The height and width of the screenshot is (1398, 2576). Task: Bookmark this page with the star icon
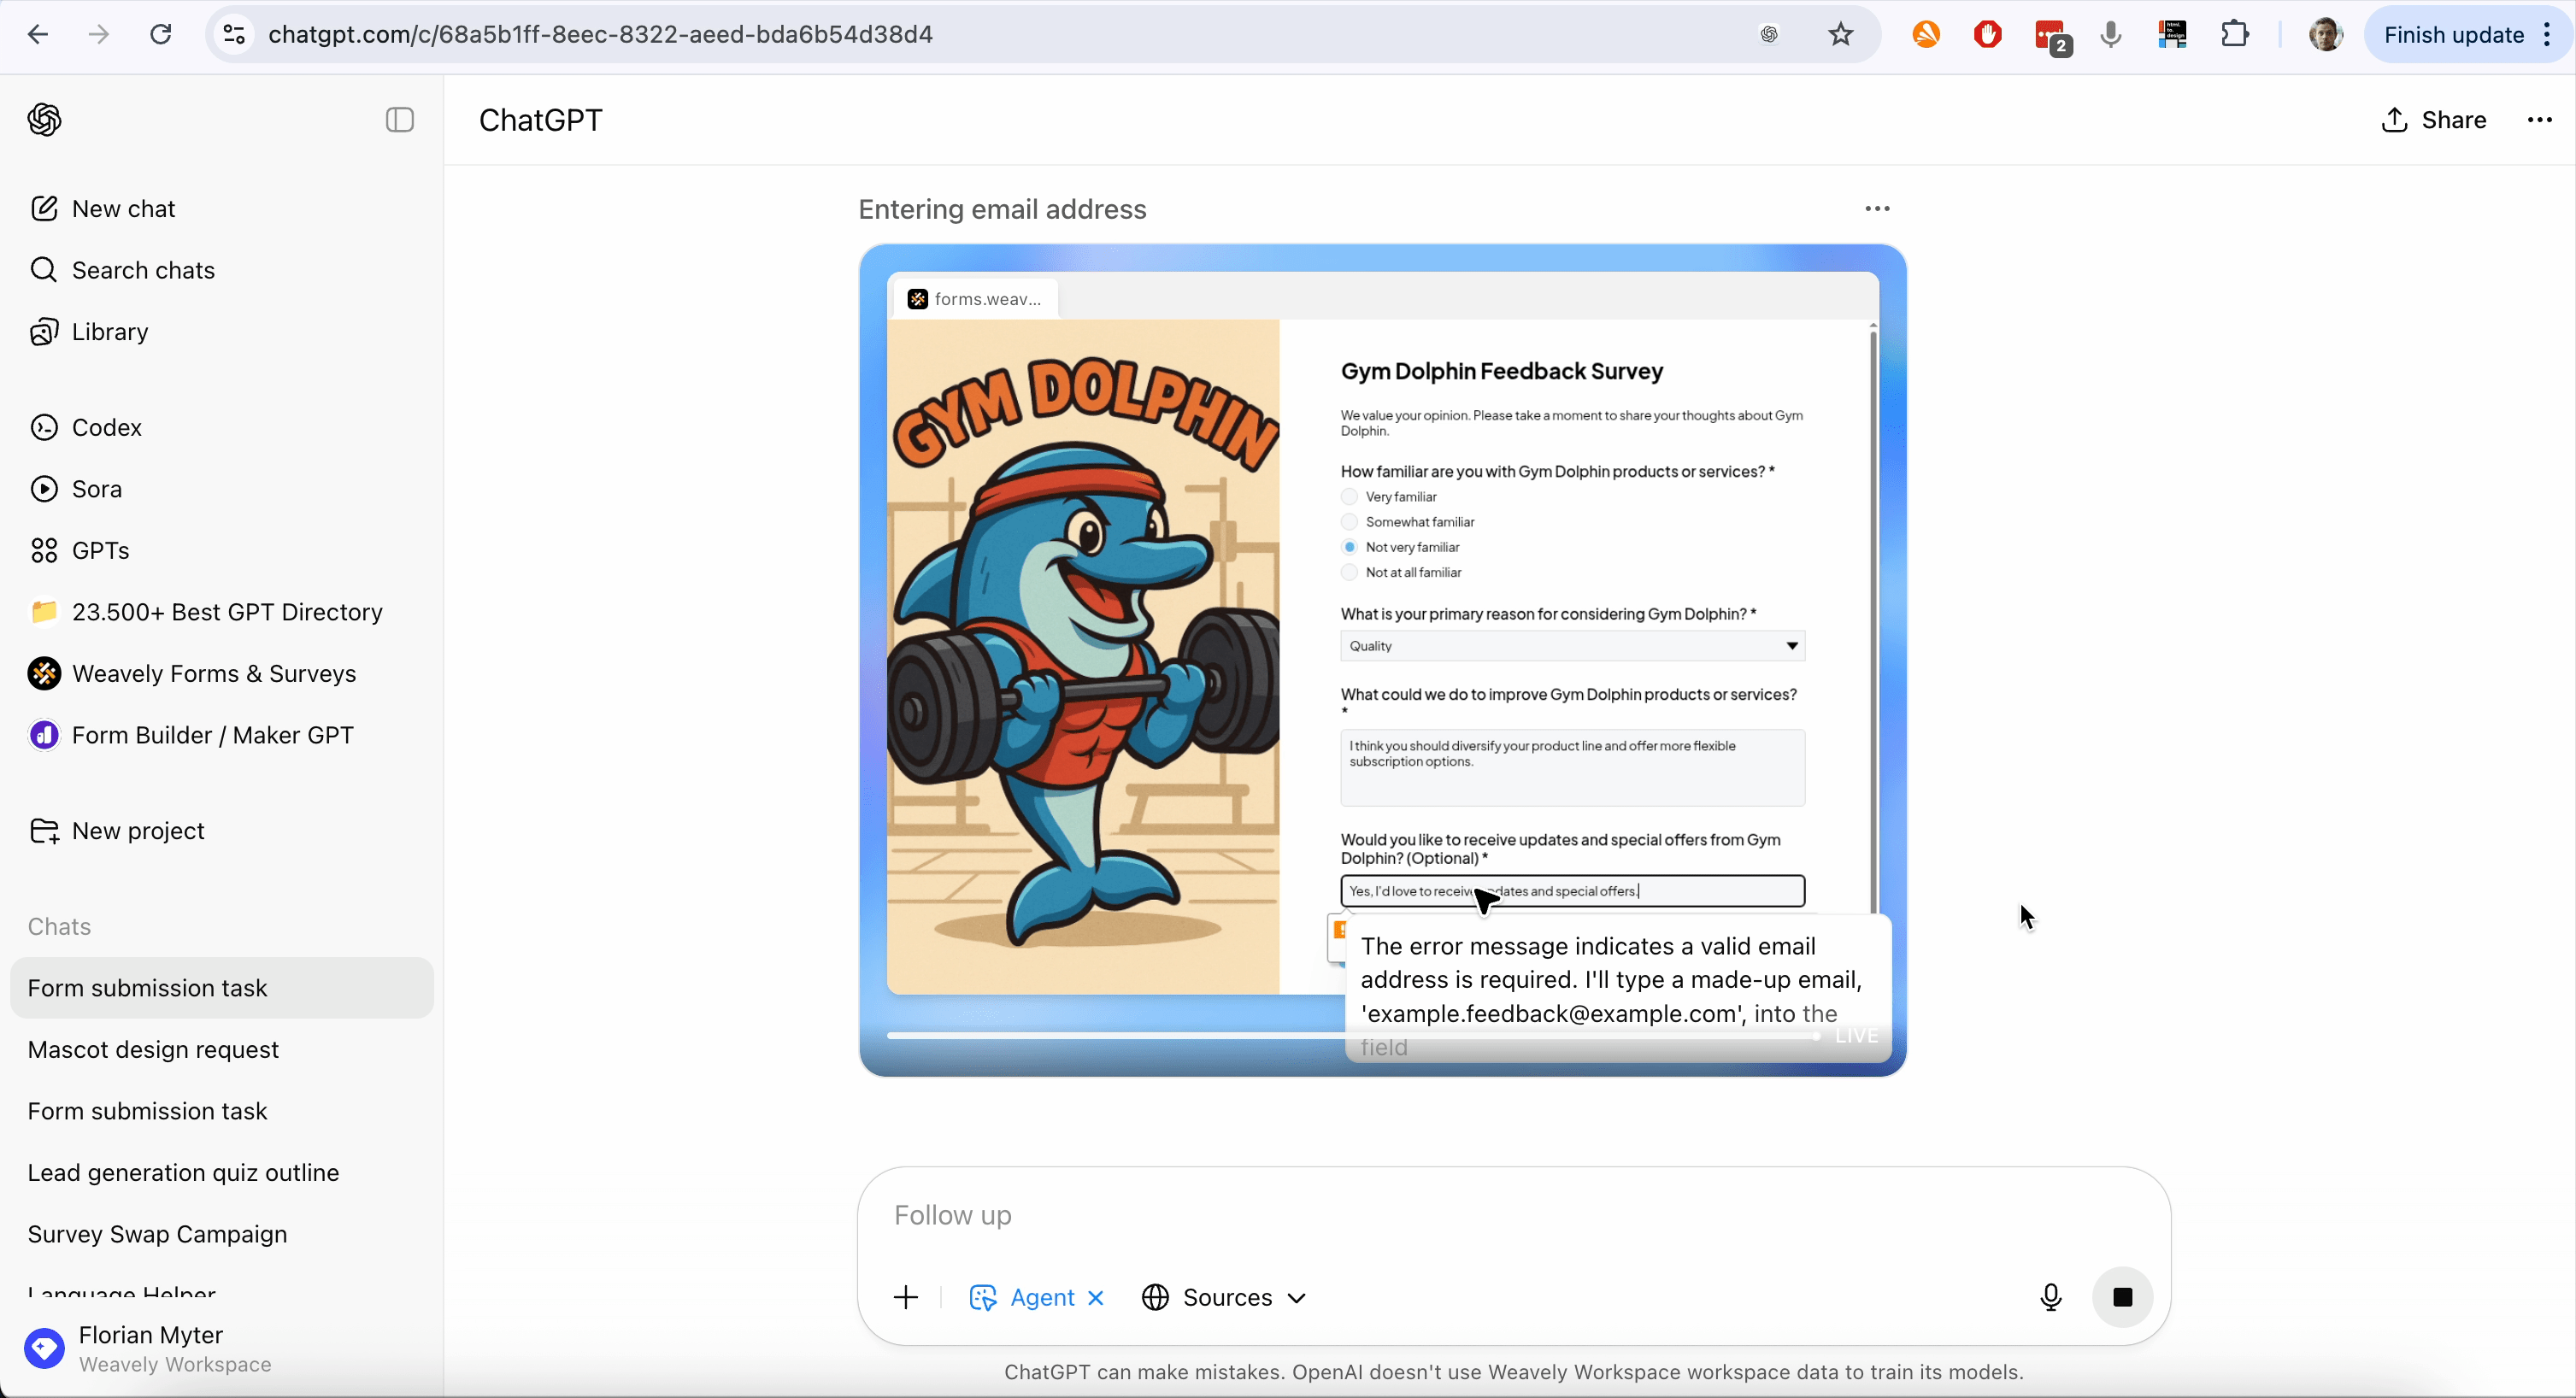pyautogui.click(x=1840, y=35)
